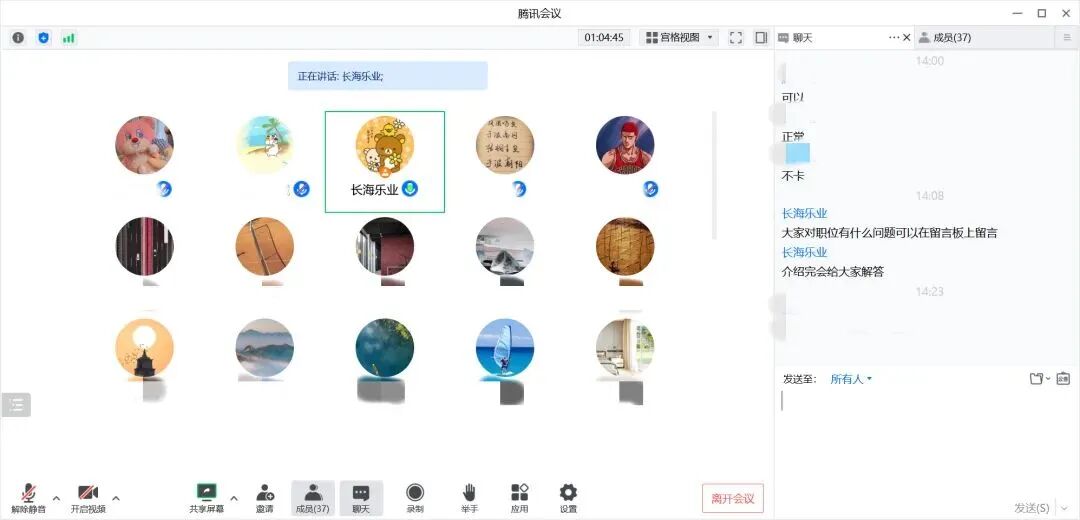Click muted mic under calligraphy avatar
The height and width of the screenshot is (520, 1080).
pyautogui.click(x=519, y=189)
